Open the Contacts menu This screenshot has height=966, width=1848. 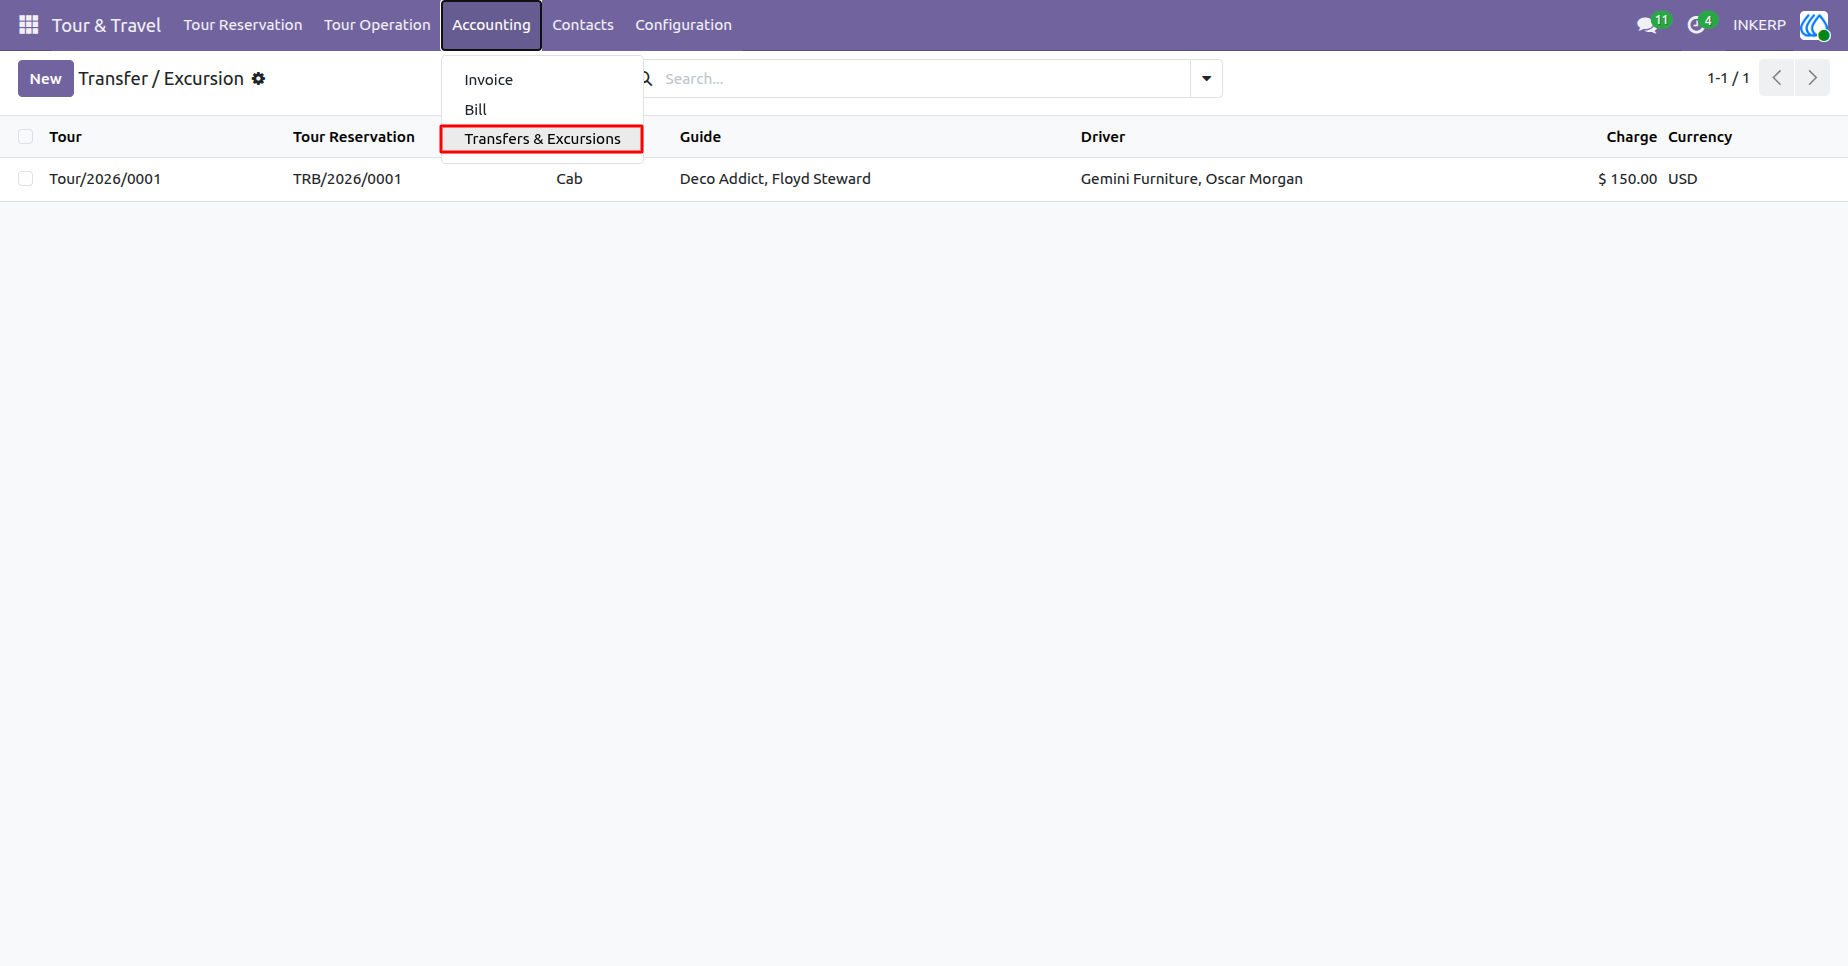[583, 25]
